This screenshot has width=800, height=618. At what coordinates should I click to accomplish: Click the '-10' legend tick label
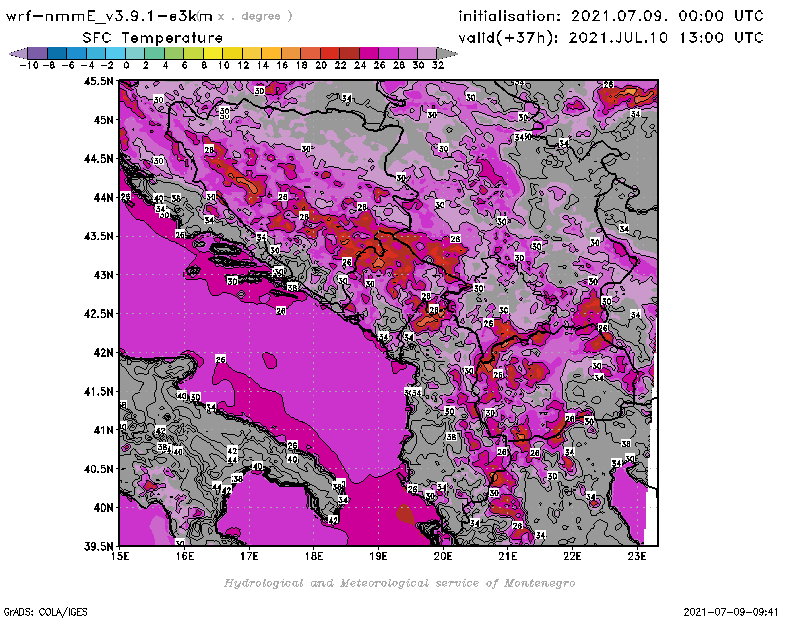[29, 65]
